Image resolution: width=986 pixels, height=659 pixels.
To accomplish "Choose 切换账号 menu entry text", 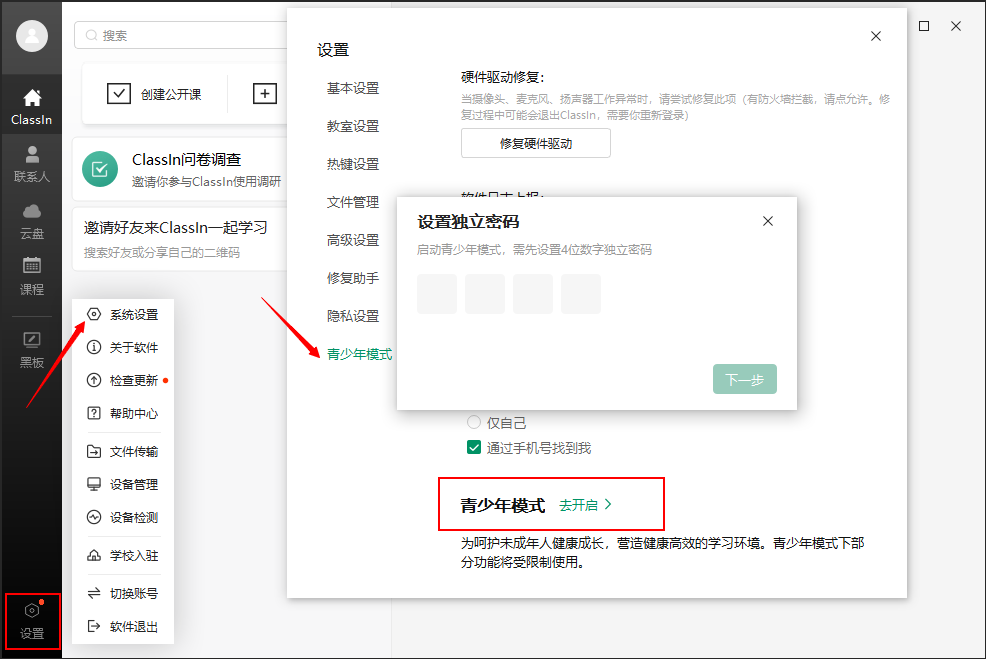I will click(134, 594).
